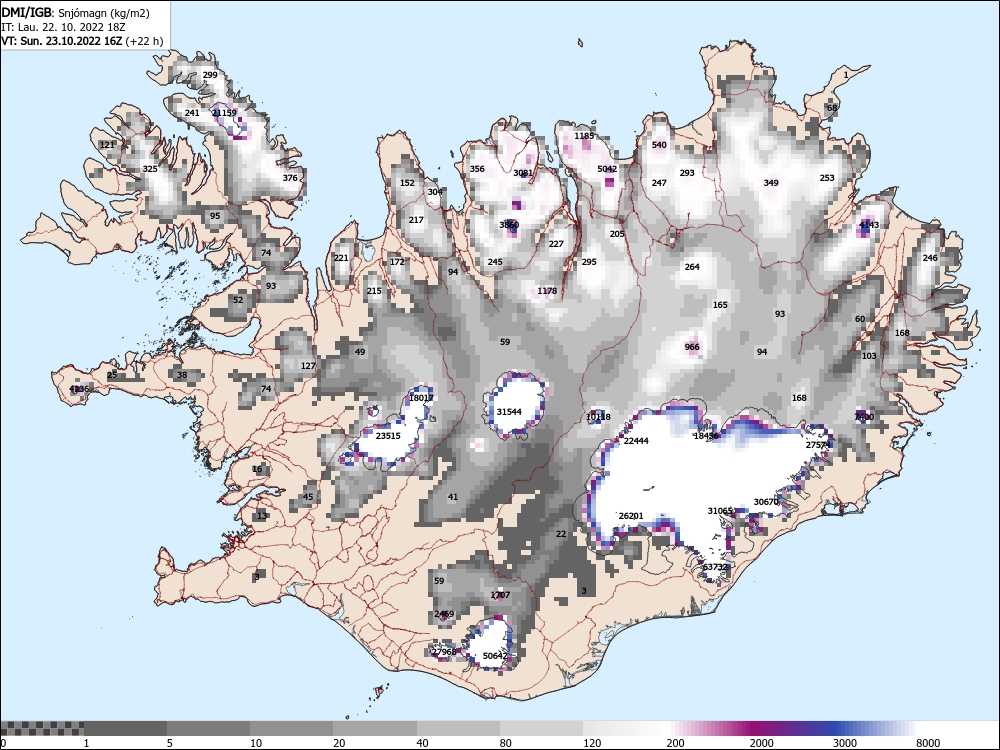Screen dimensions: 1000x750
Task: Click the glacier value 18456
Action: (706, 436)
